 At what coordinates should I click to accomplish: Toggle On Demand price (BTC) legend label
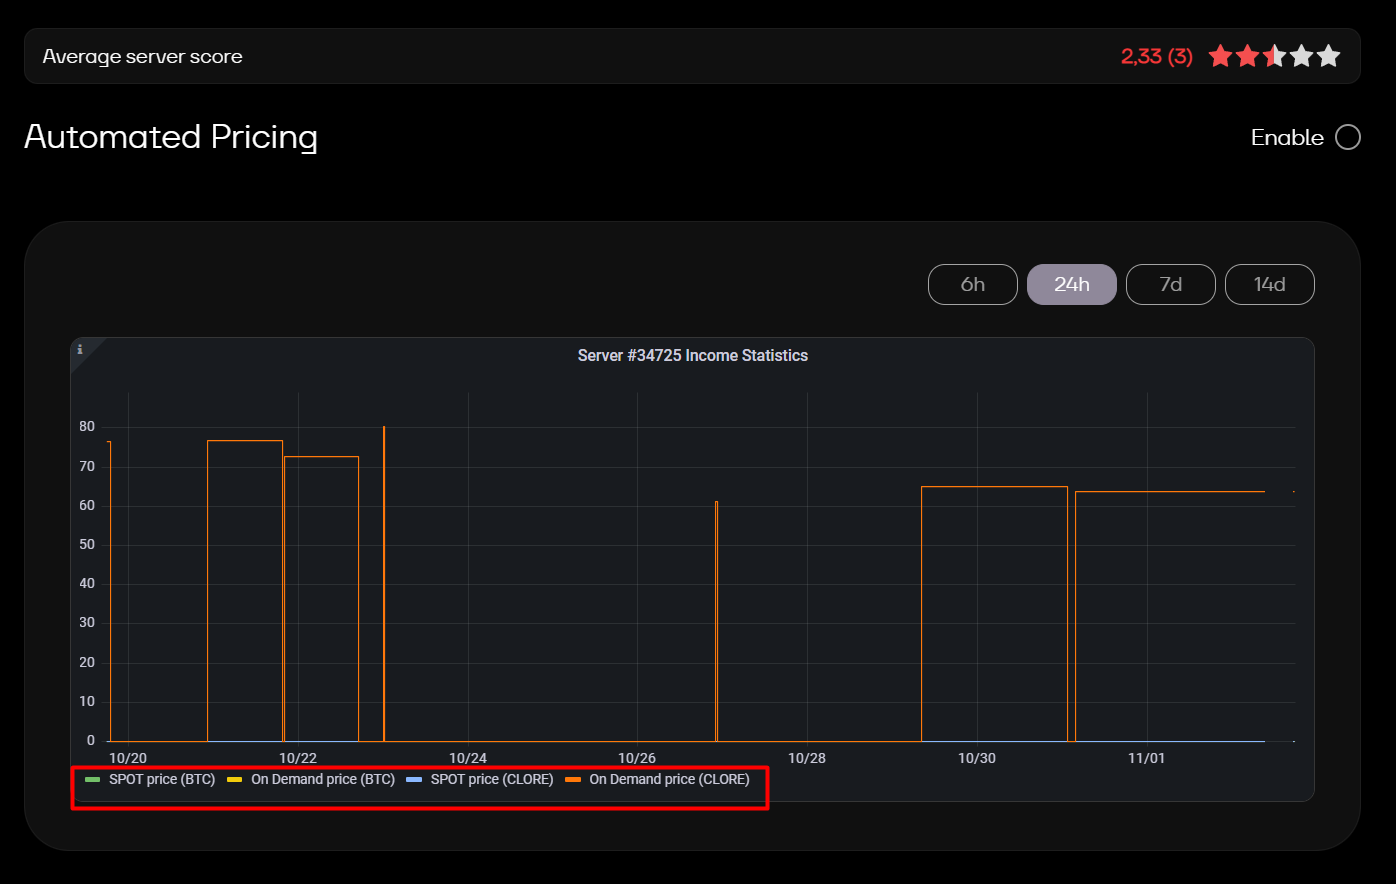click(322, 779)
